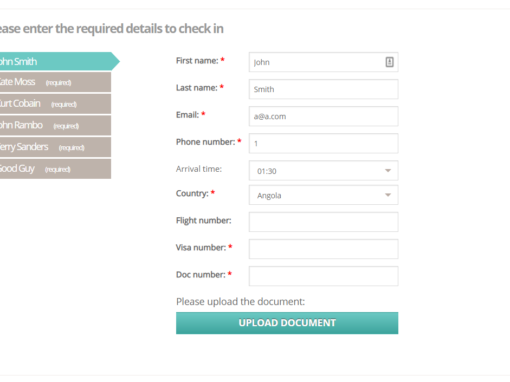Click the Please upload the document label
Image resolution: width=510 pixels, height=382 pixels.
pyautogui.click(x=240, y=302)
